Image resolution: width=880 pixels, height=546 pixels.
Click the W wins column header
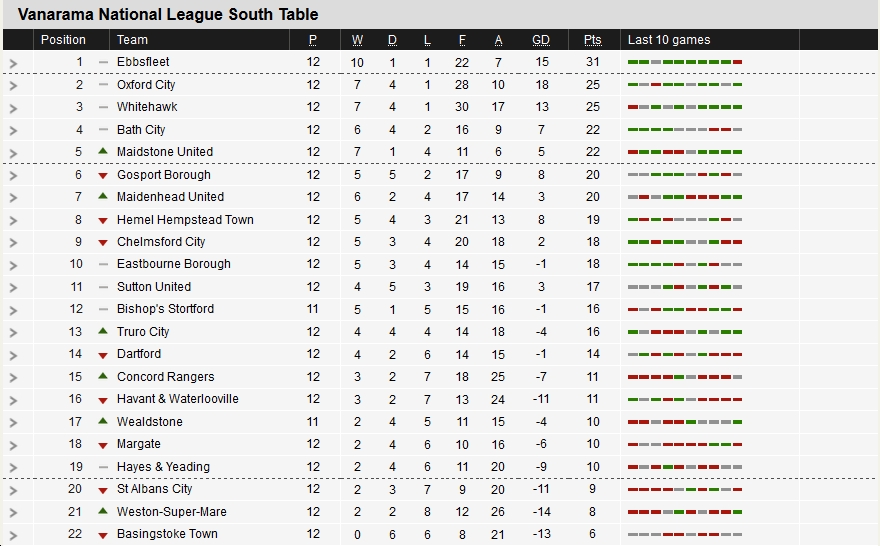[x=357, y=40]
